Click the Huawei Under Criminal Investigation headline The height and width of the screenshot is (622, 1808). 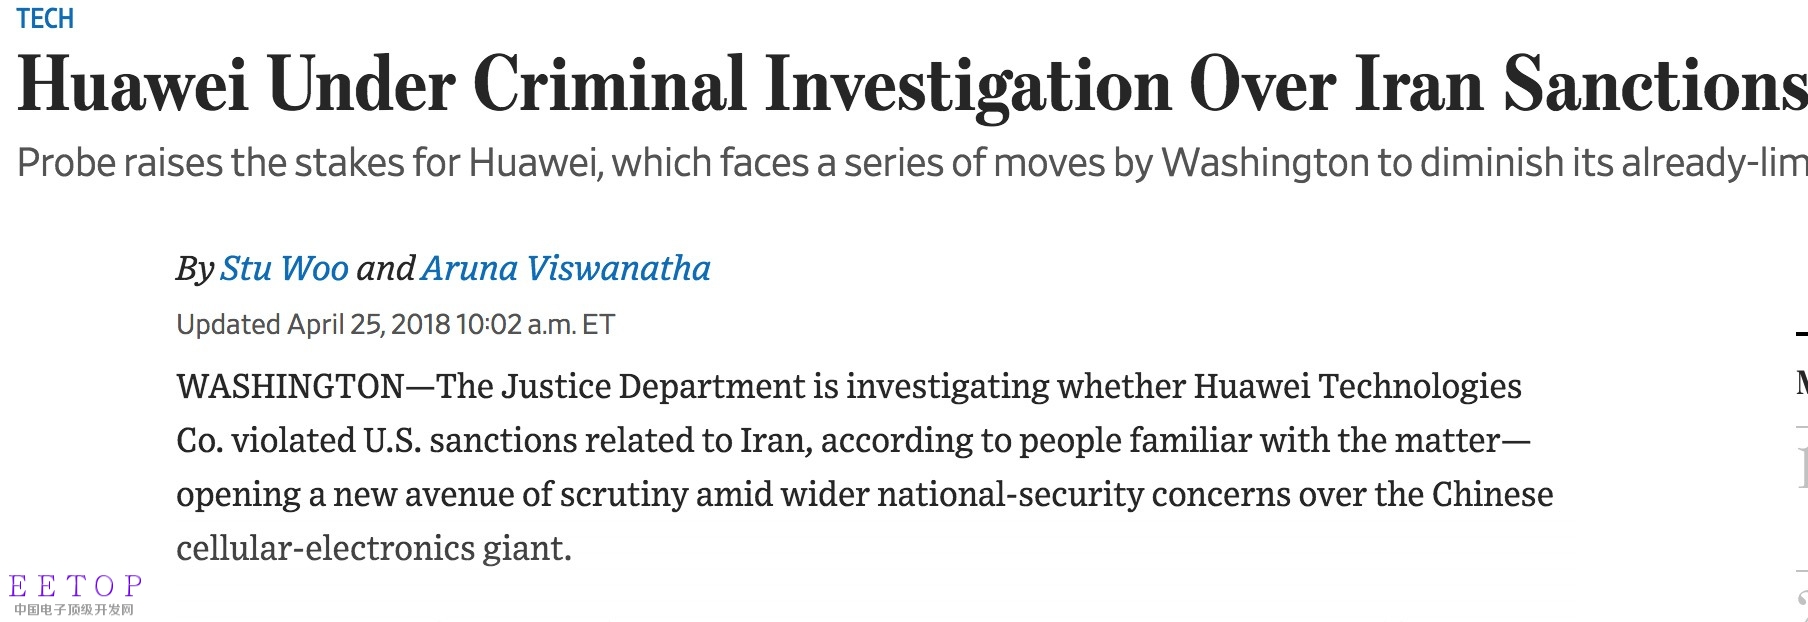click(x=912, y=85)
